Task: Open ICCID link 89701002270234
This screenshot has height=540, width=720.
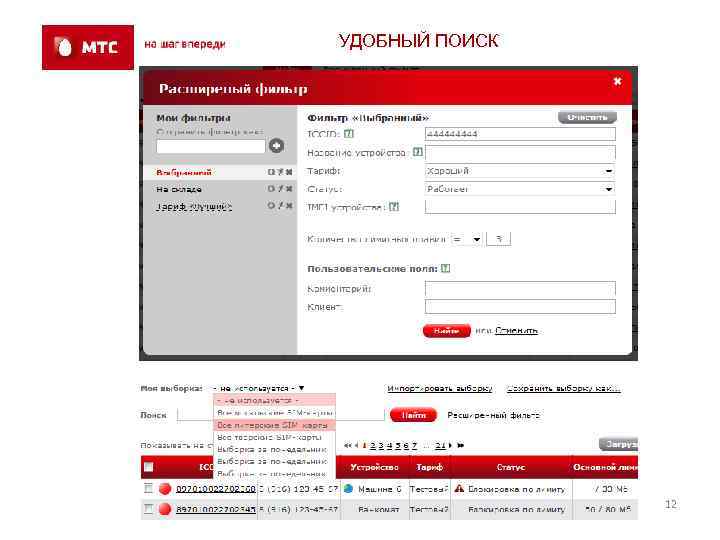Action: click(x=216, y=509)
